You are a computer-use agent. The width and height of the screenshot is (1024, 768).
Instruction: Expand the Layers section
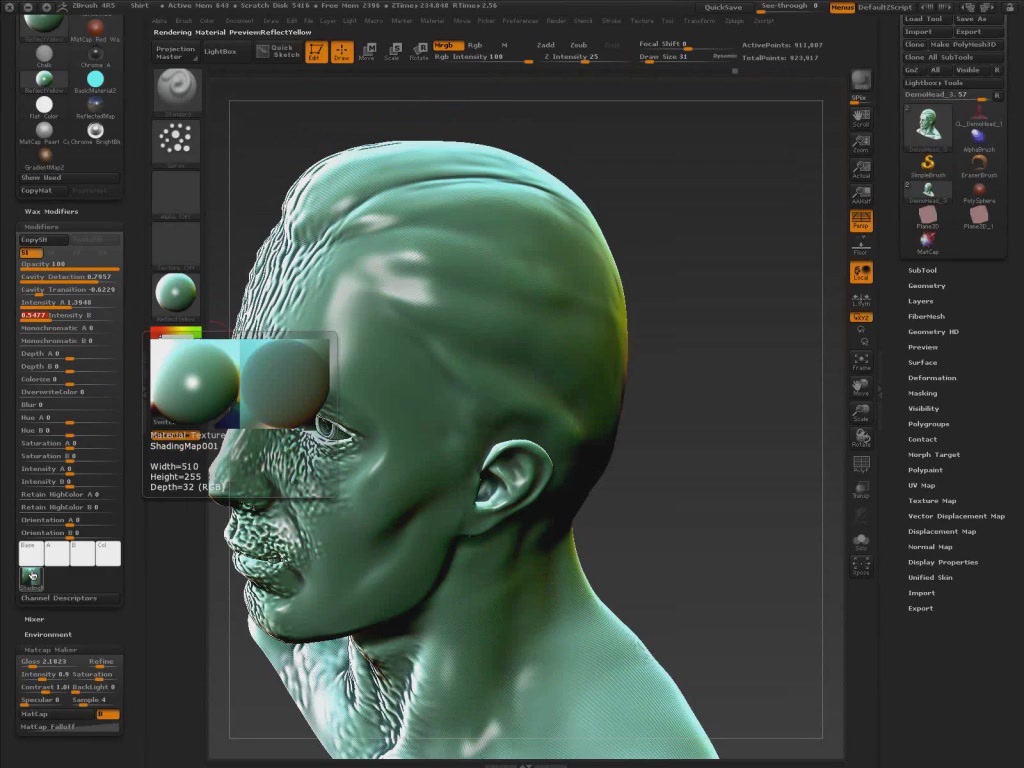(x=920, y=301)
